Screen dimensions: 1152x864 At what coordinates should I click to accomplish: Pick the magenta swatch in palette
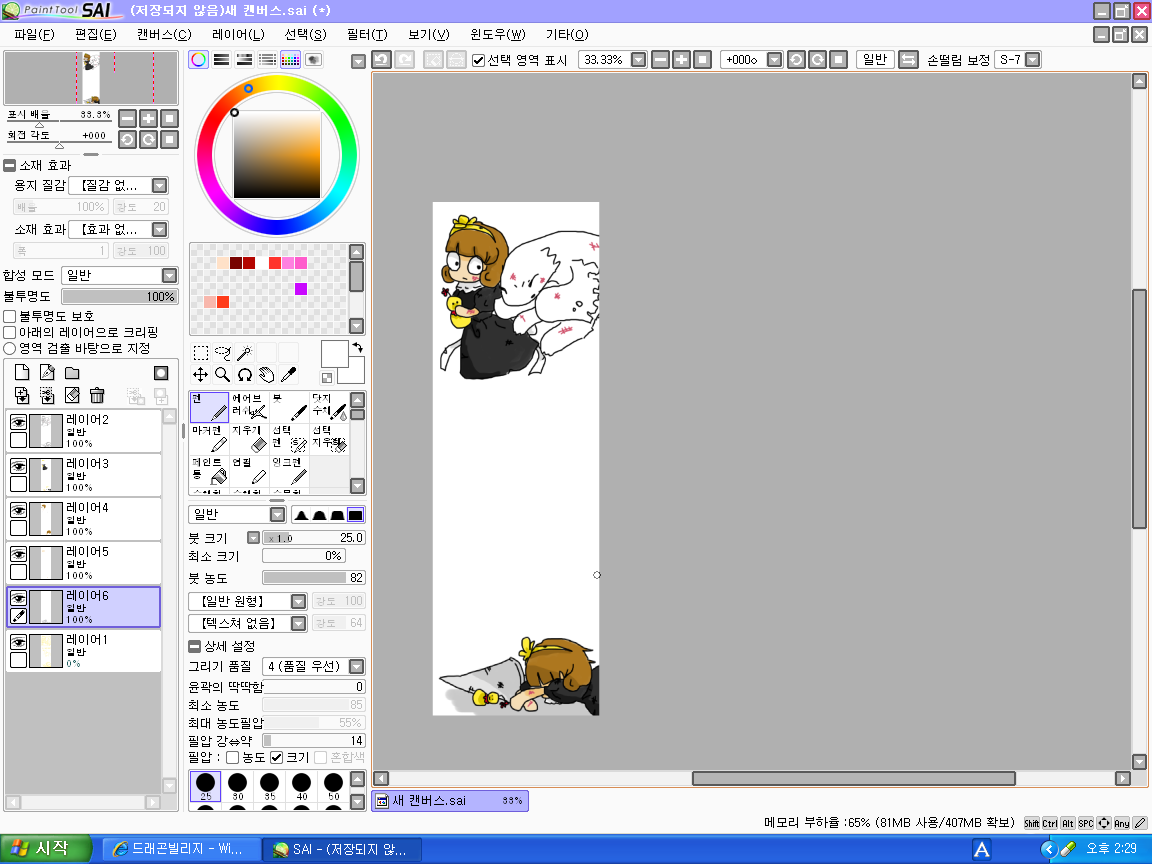point(300,289)
